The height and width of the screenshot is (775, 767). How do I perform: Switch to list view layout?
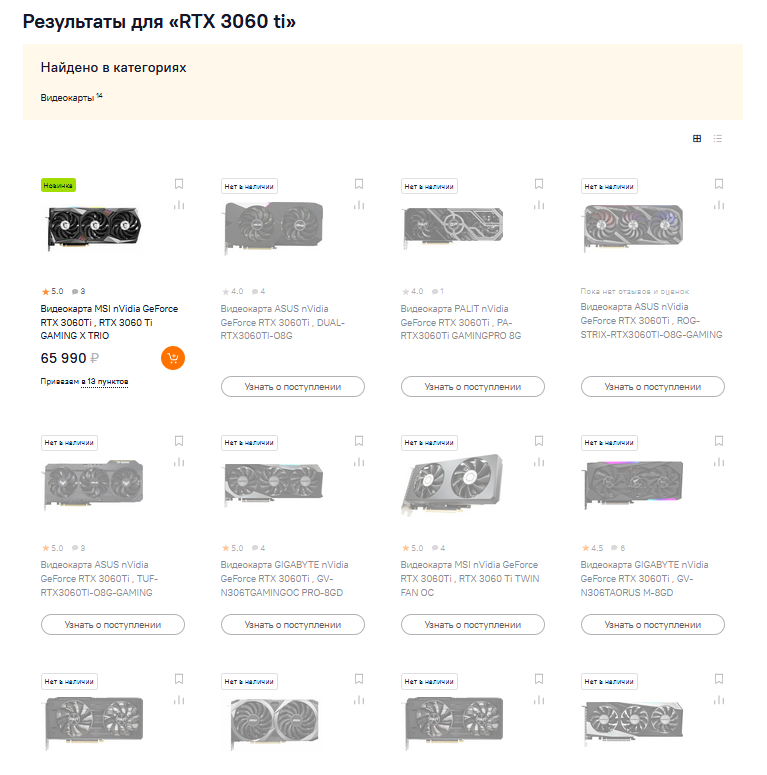pos(718,139)
